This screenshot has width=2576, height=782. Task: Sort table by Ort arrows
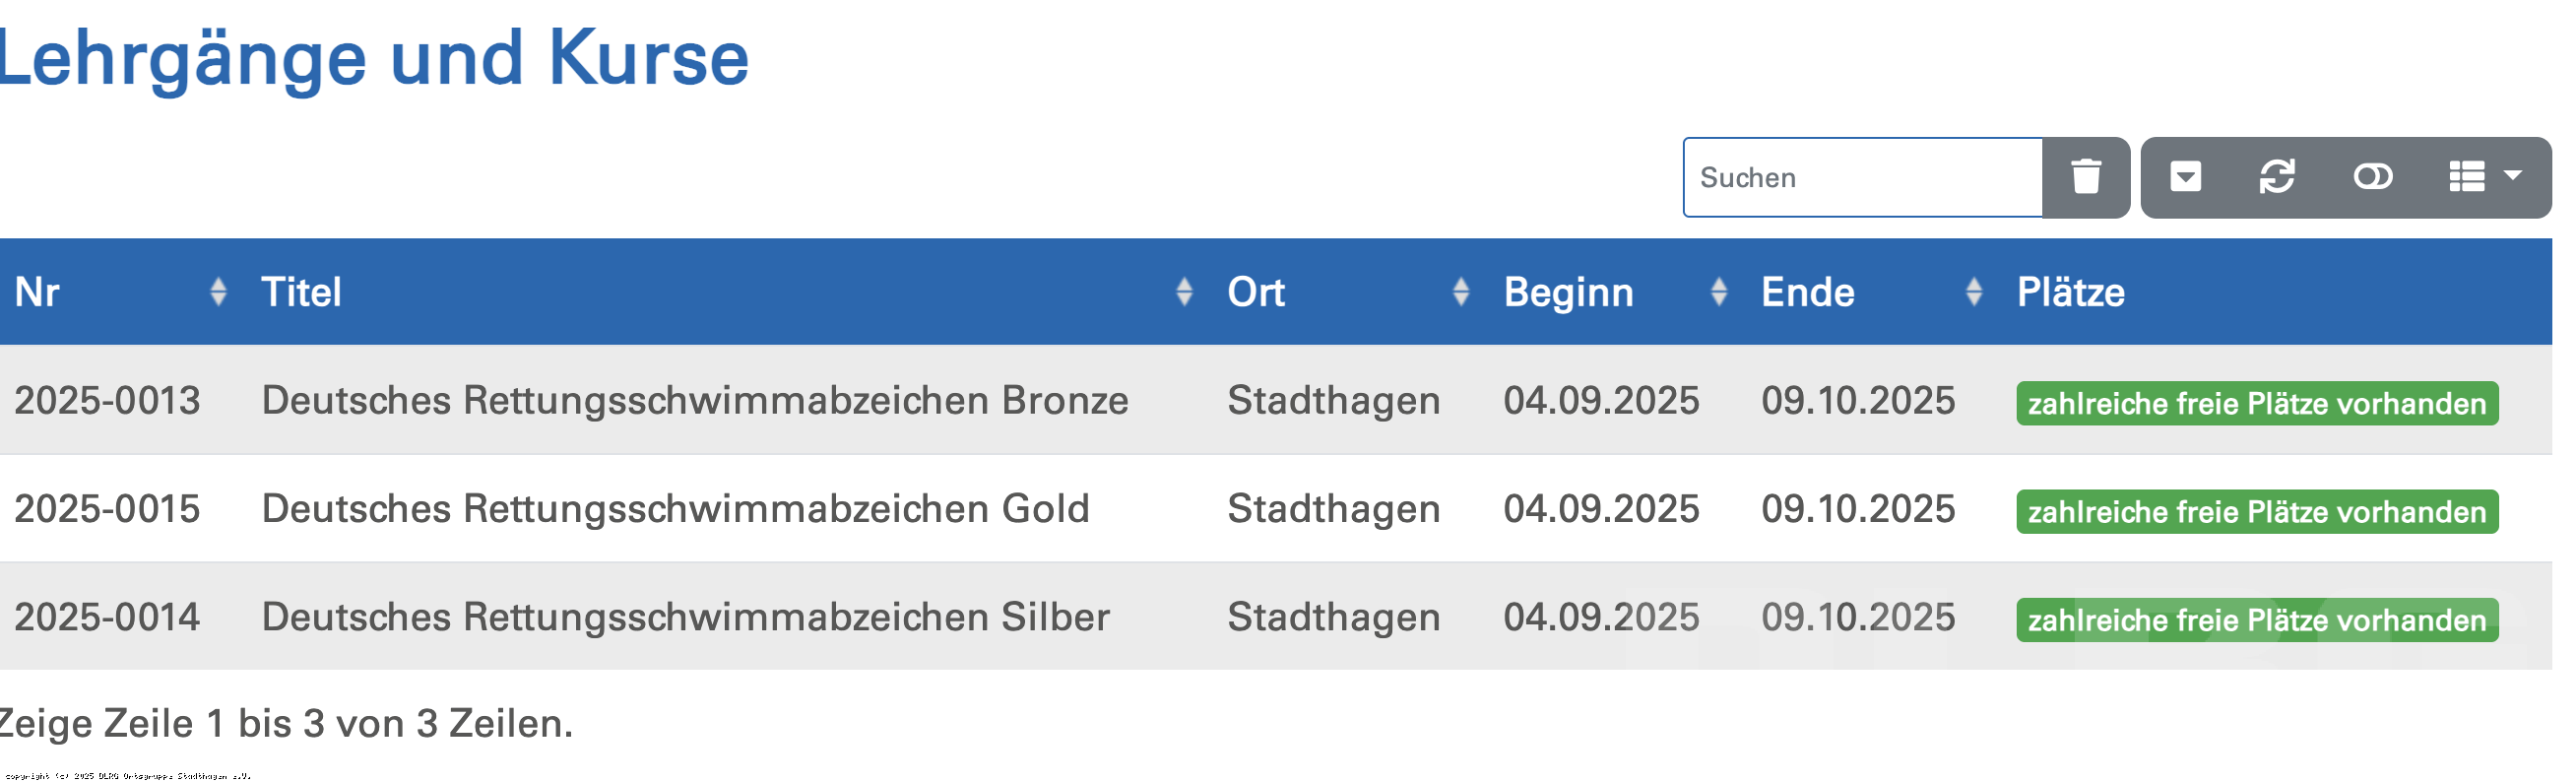(1461, 292)
